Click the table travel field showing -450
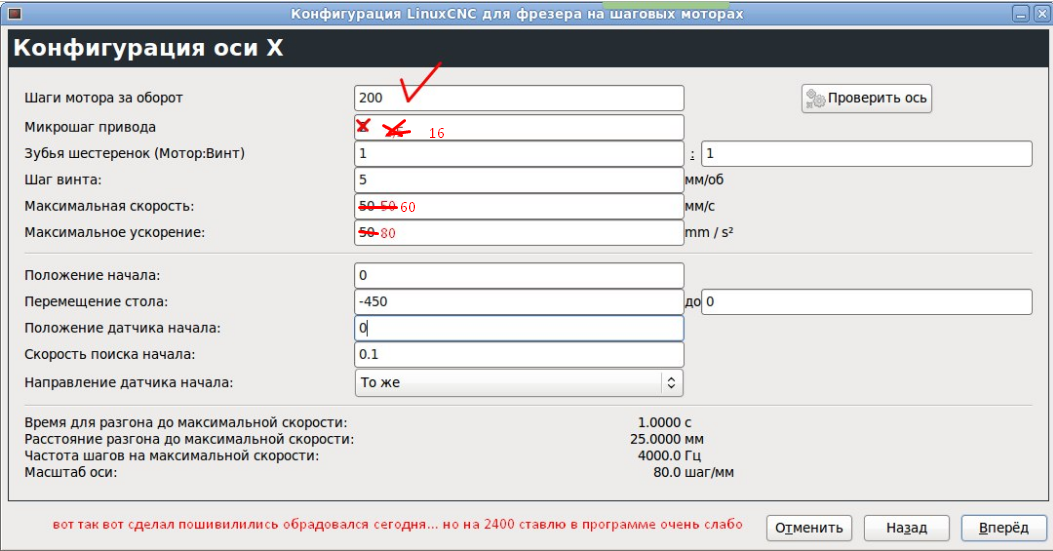 tap(519, 302)
